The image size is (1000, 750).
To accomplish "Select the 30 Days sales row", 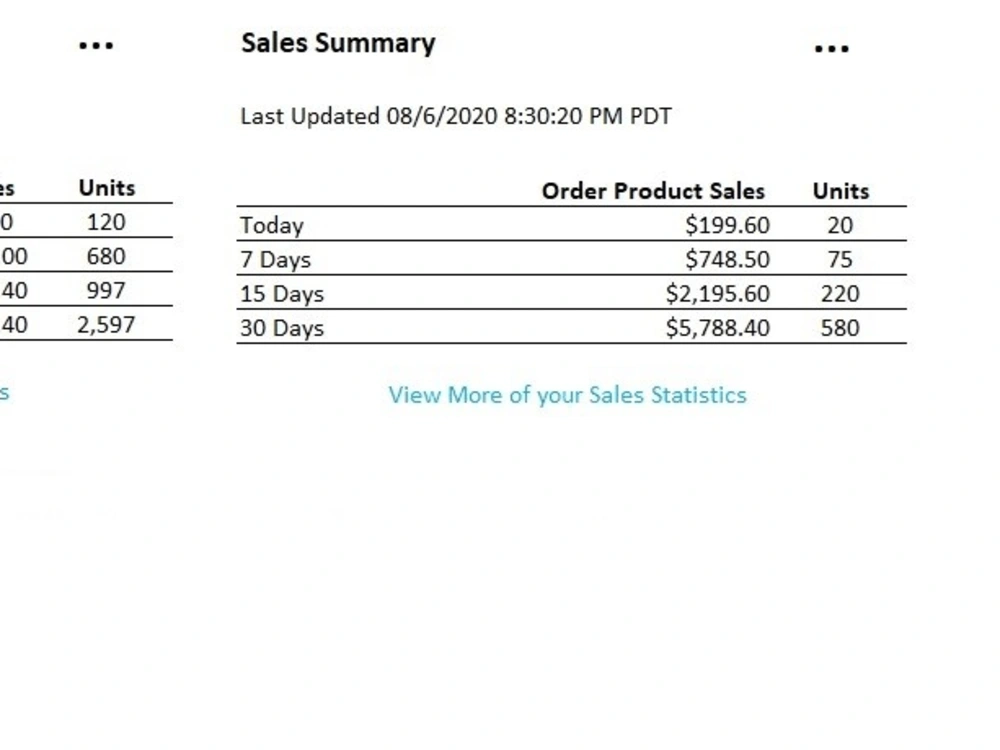I will [571, 327].
